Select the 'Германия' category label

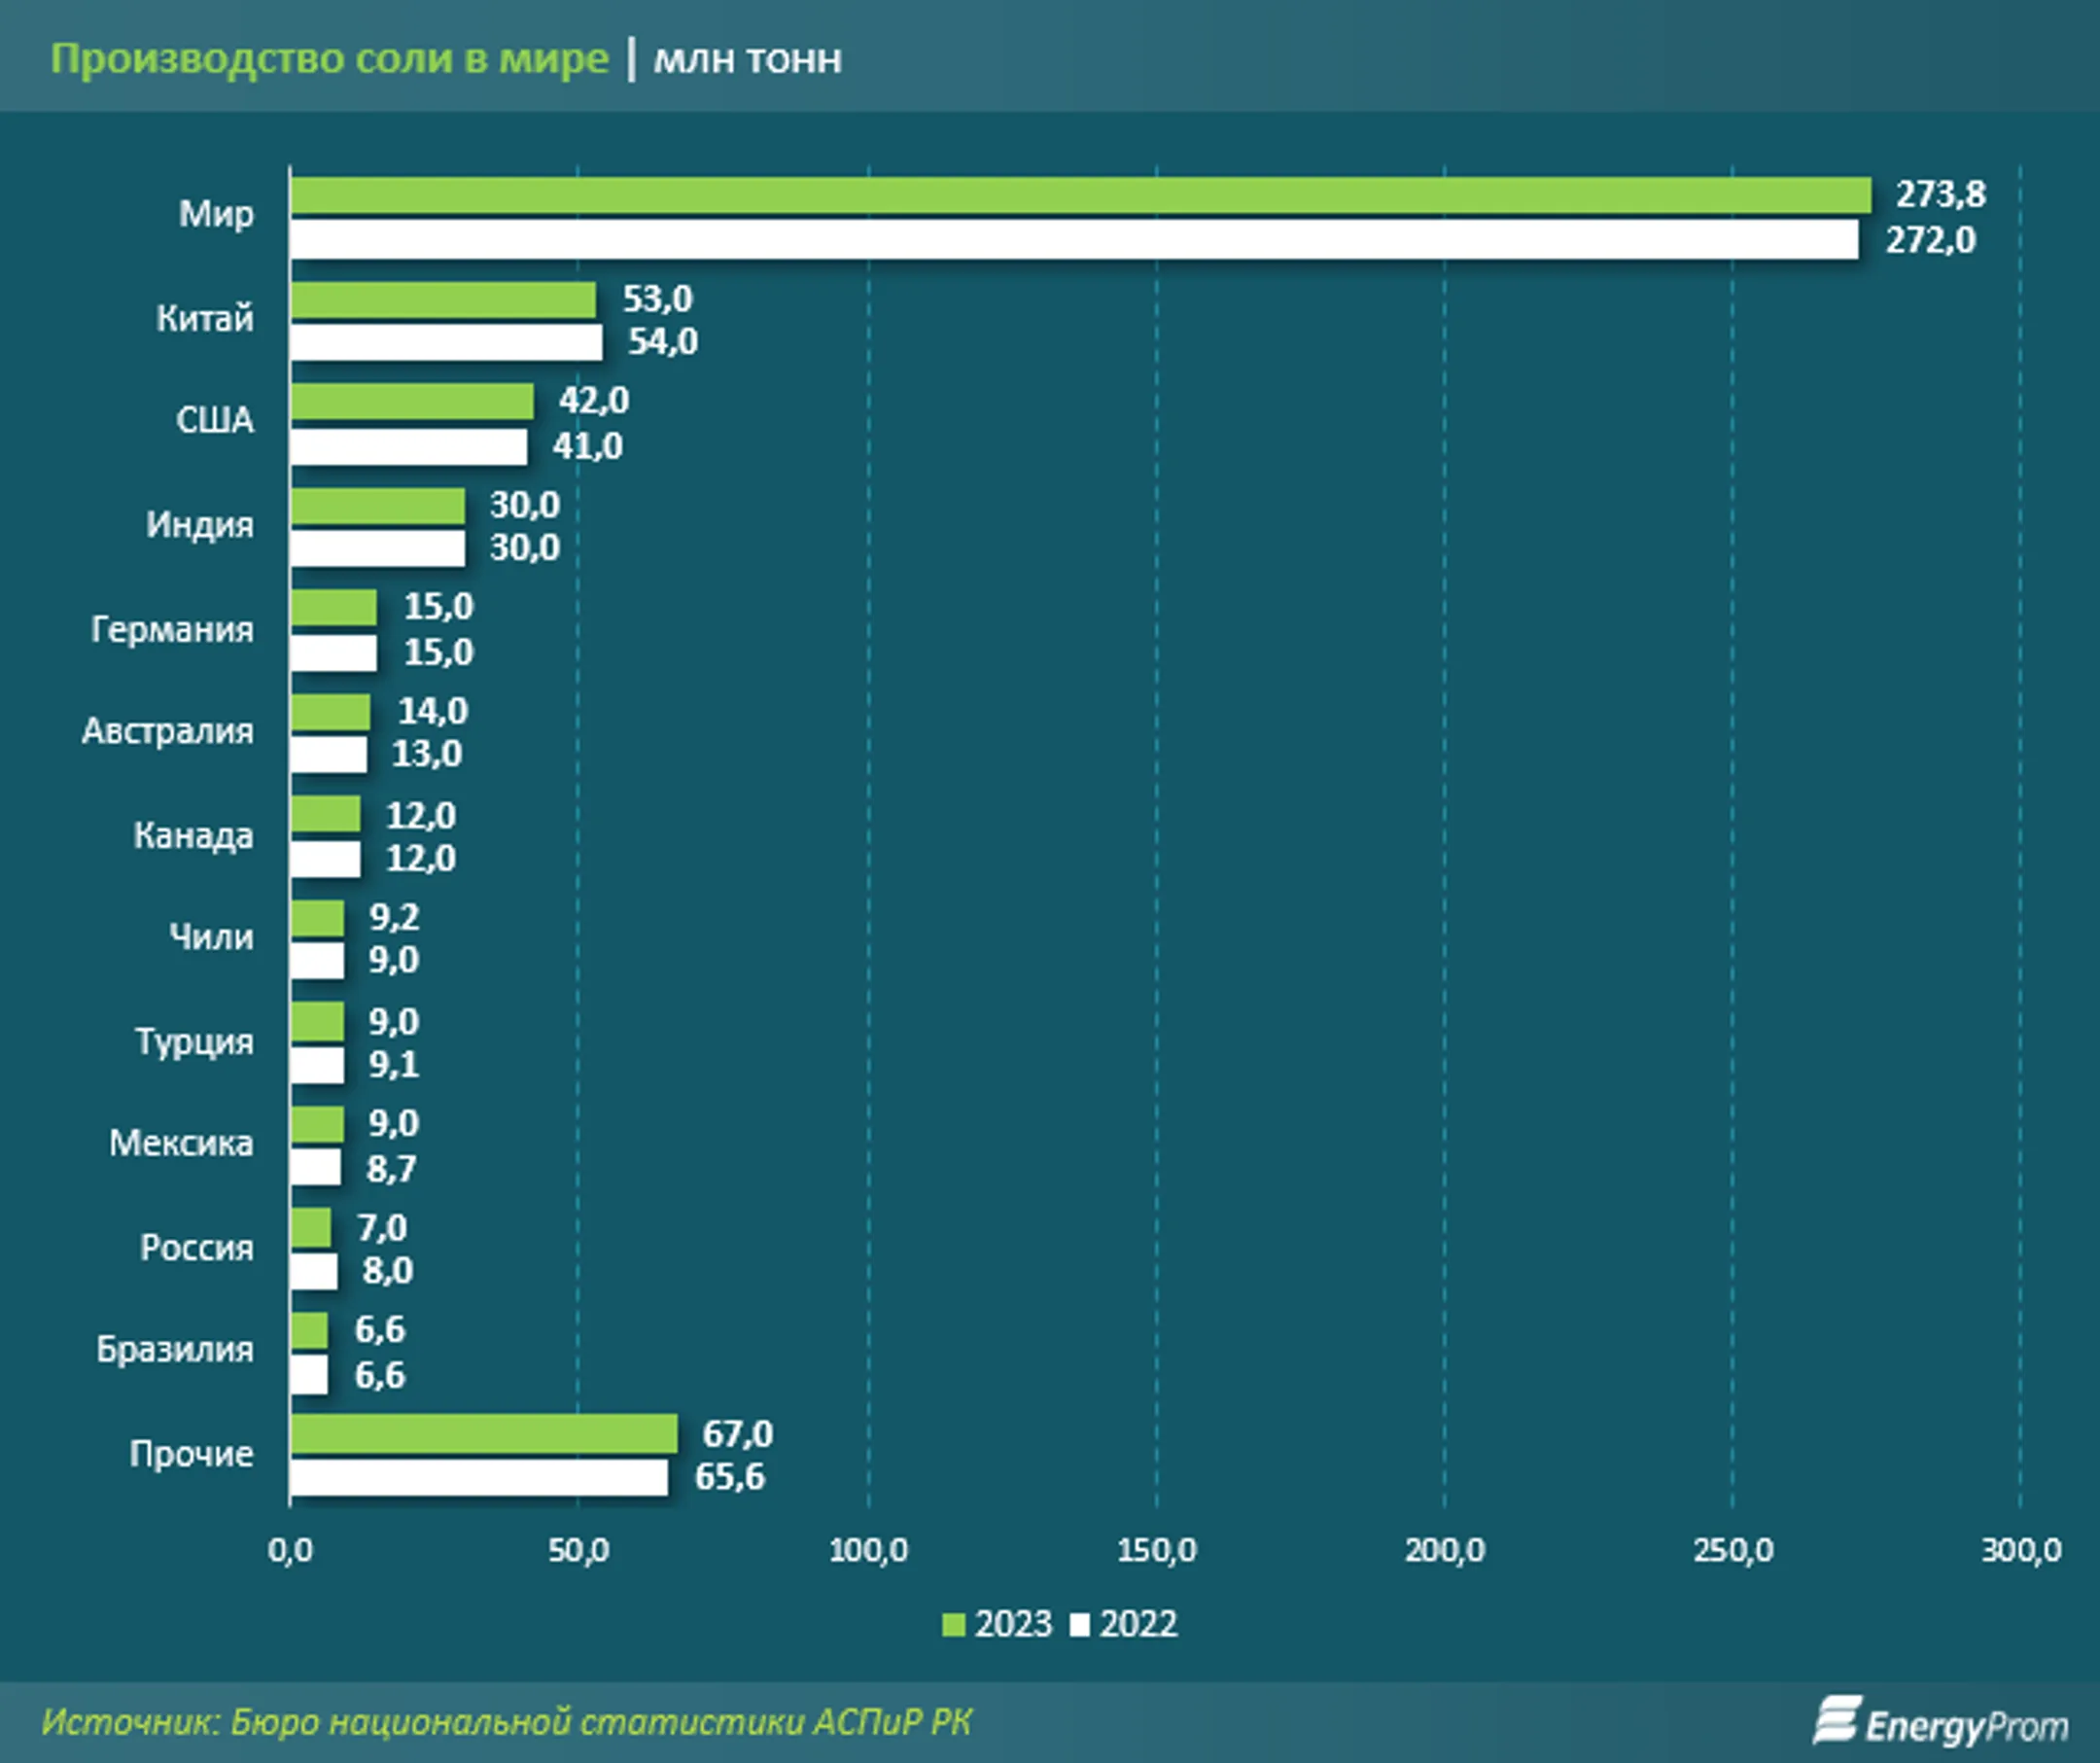click(172, 629)
